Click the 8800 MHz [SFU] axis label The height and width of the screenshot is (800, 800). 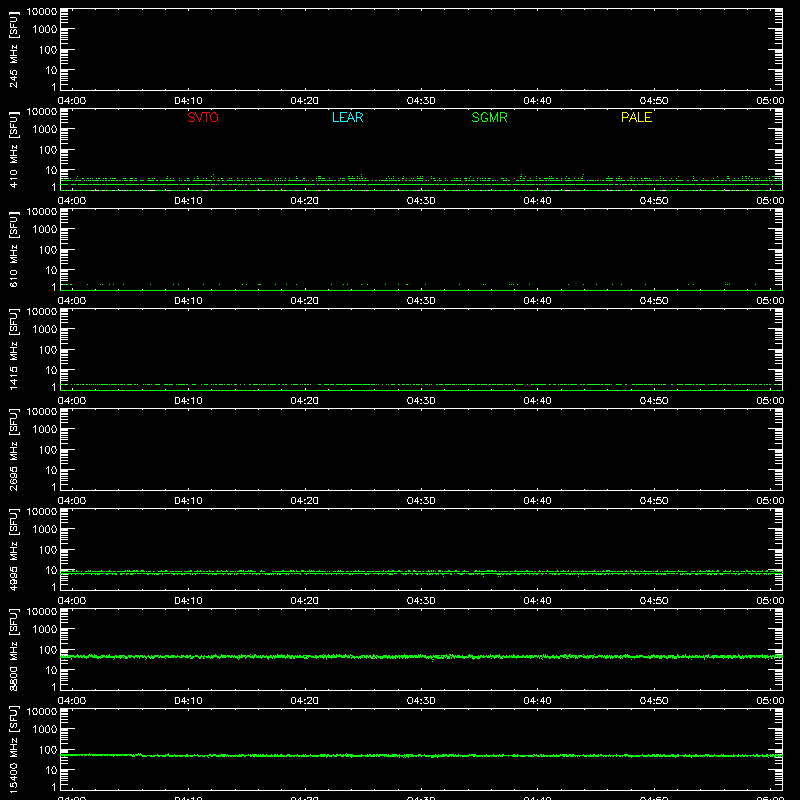pyautogui.click(x=13, y=649)
